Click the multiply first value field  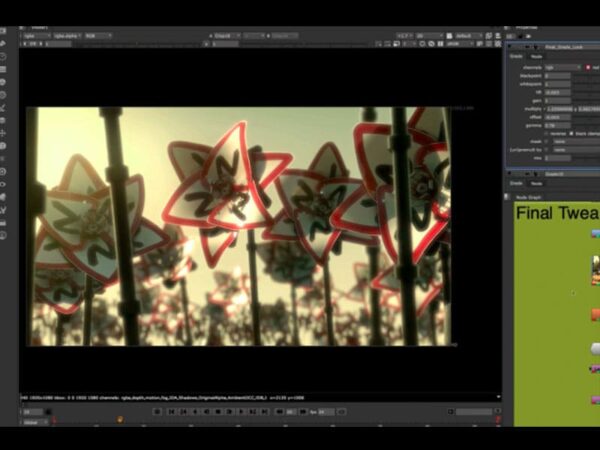[x=559, y=109]
